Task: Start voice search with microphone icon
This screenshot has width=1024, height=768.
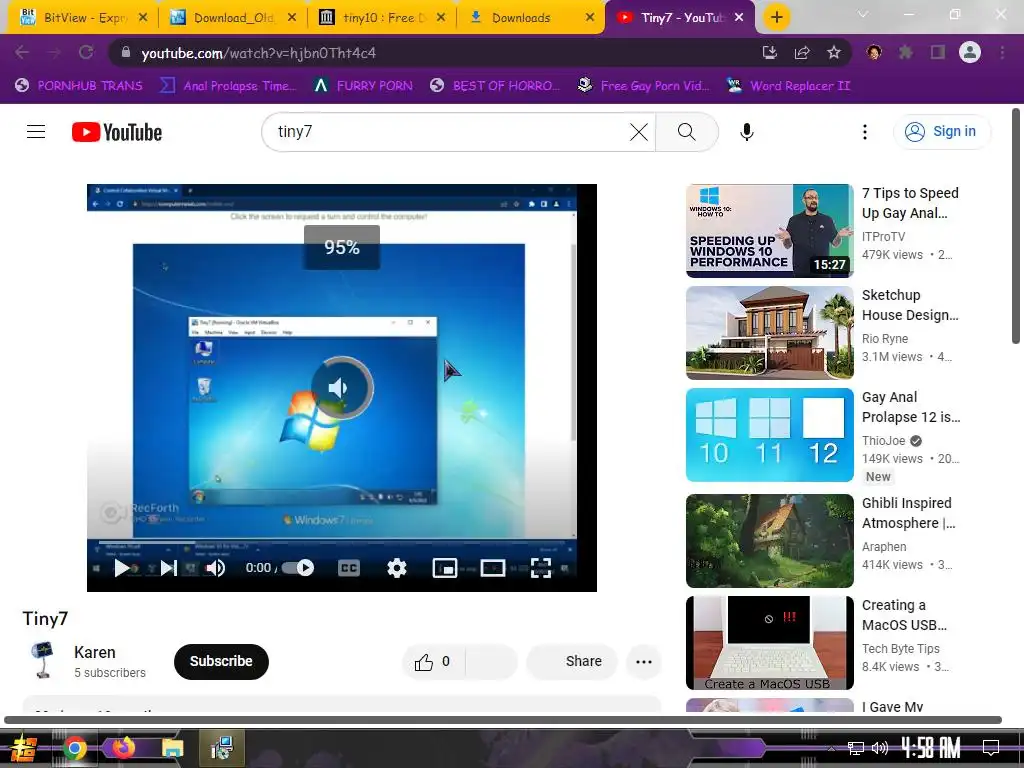Action: click(746, 132)
